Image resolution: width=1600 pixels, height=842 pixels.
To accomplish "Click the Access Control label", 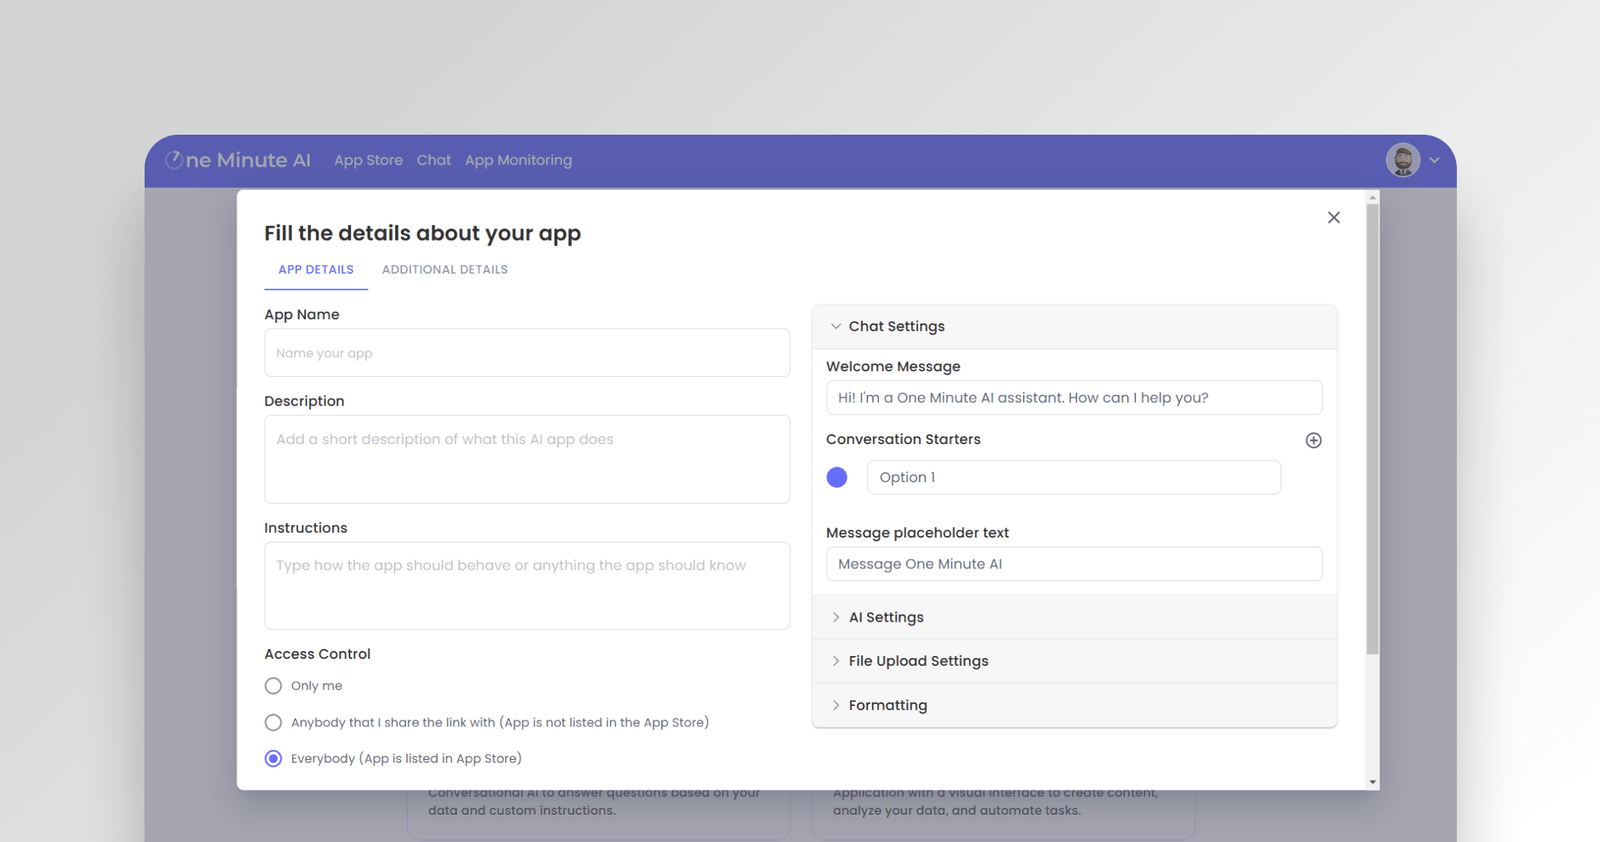I will 317,654.
